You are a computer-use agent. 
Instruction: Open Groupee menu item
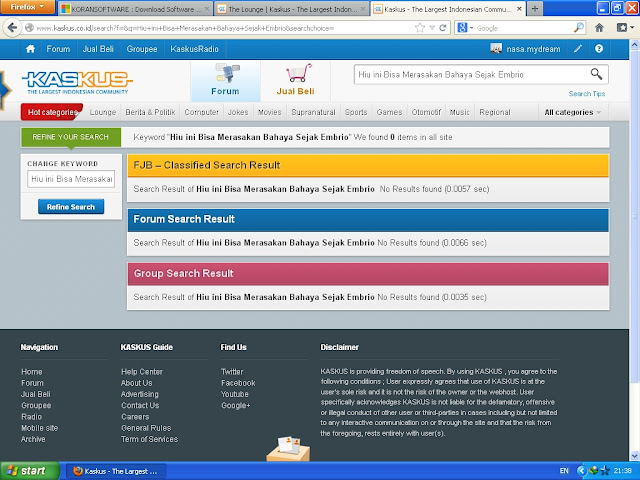click(142, 49)
